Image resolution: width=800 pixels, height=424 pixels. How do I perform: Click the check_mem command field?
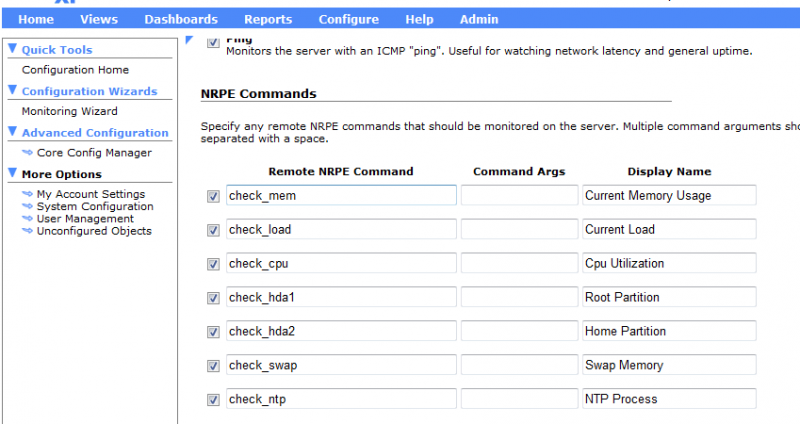[341, 195]
